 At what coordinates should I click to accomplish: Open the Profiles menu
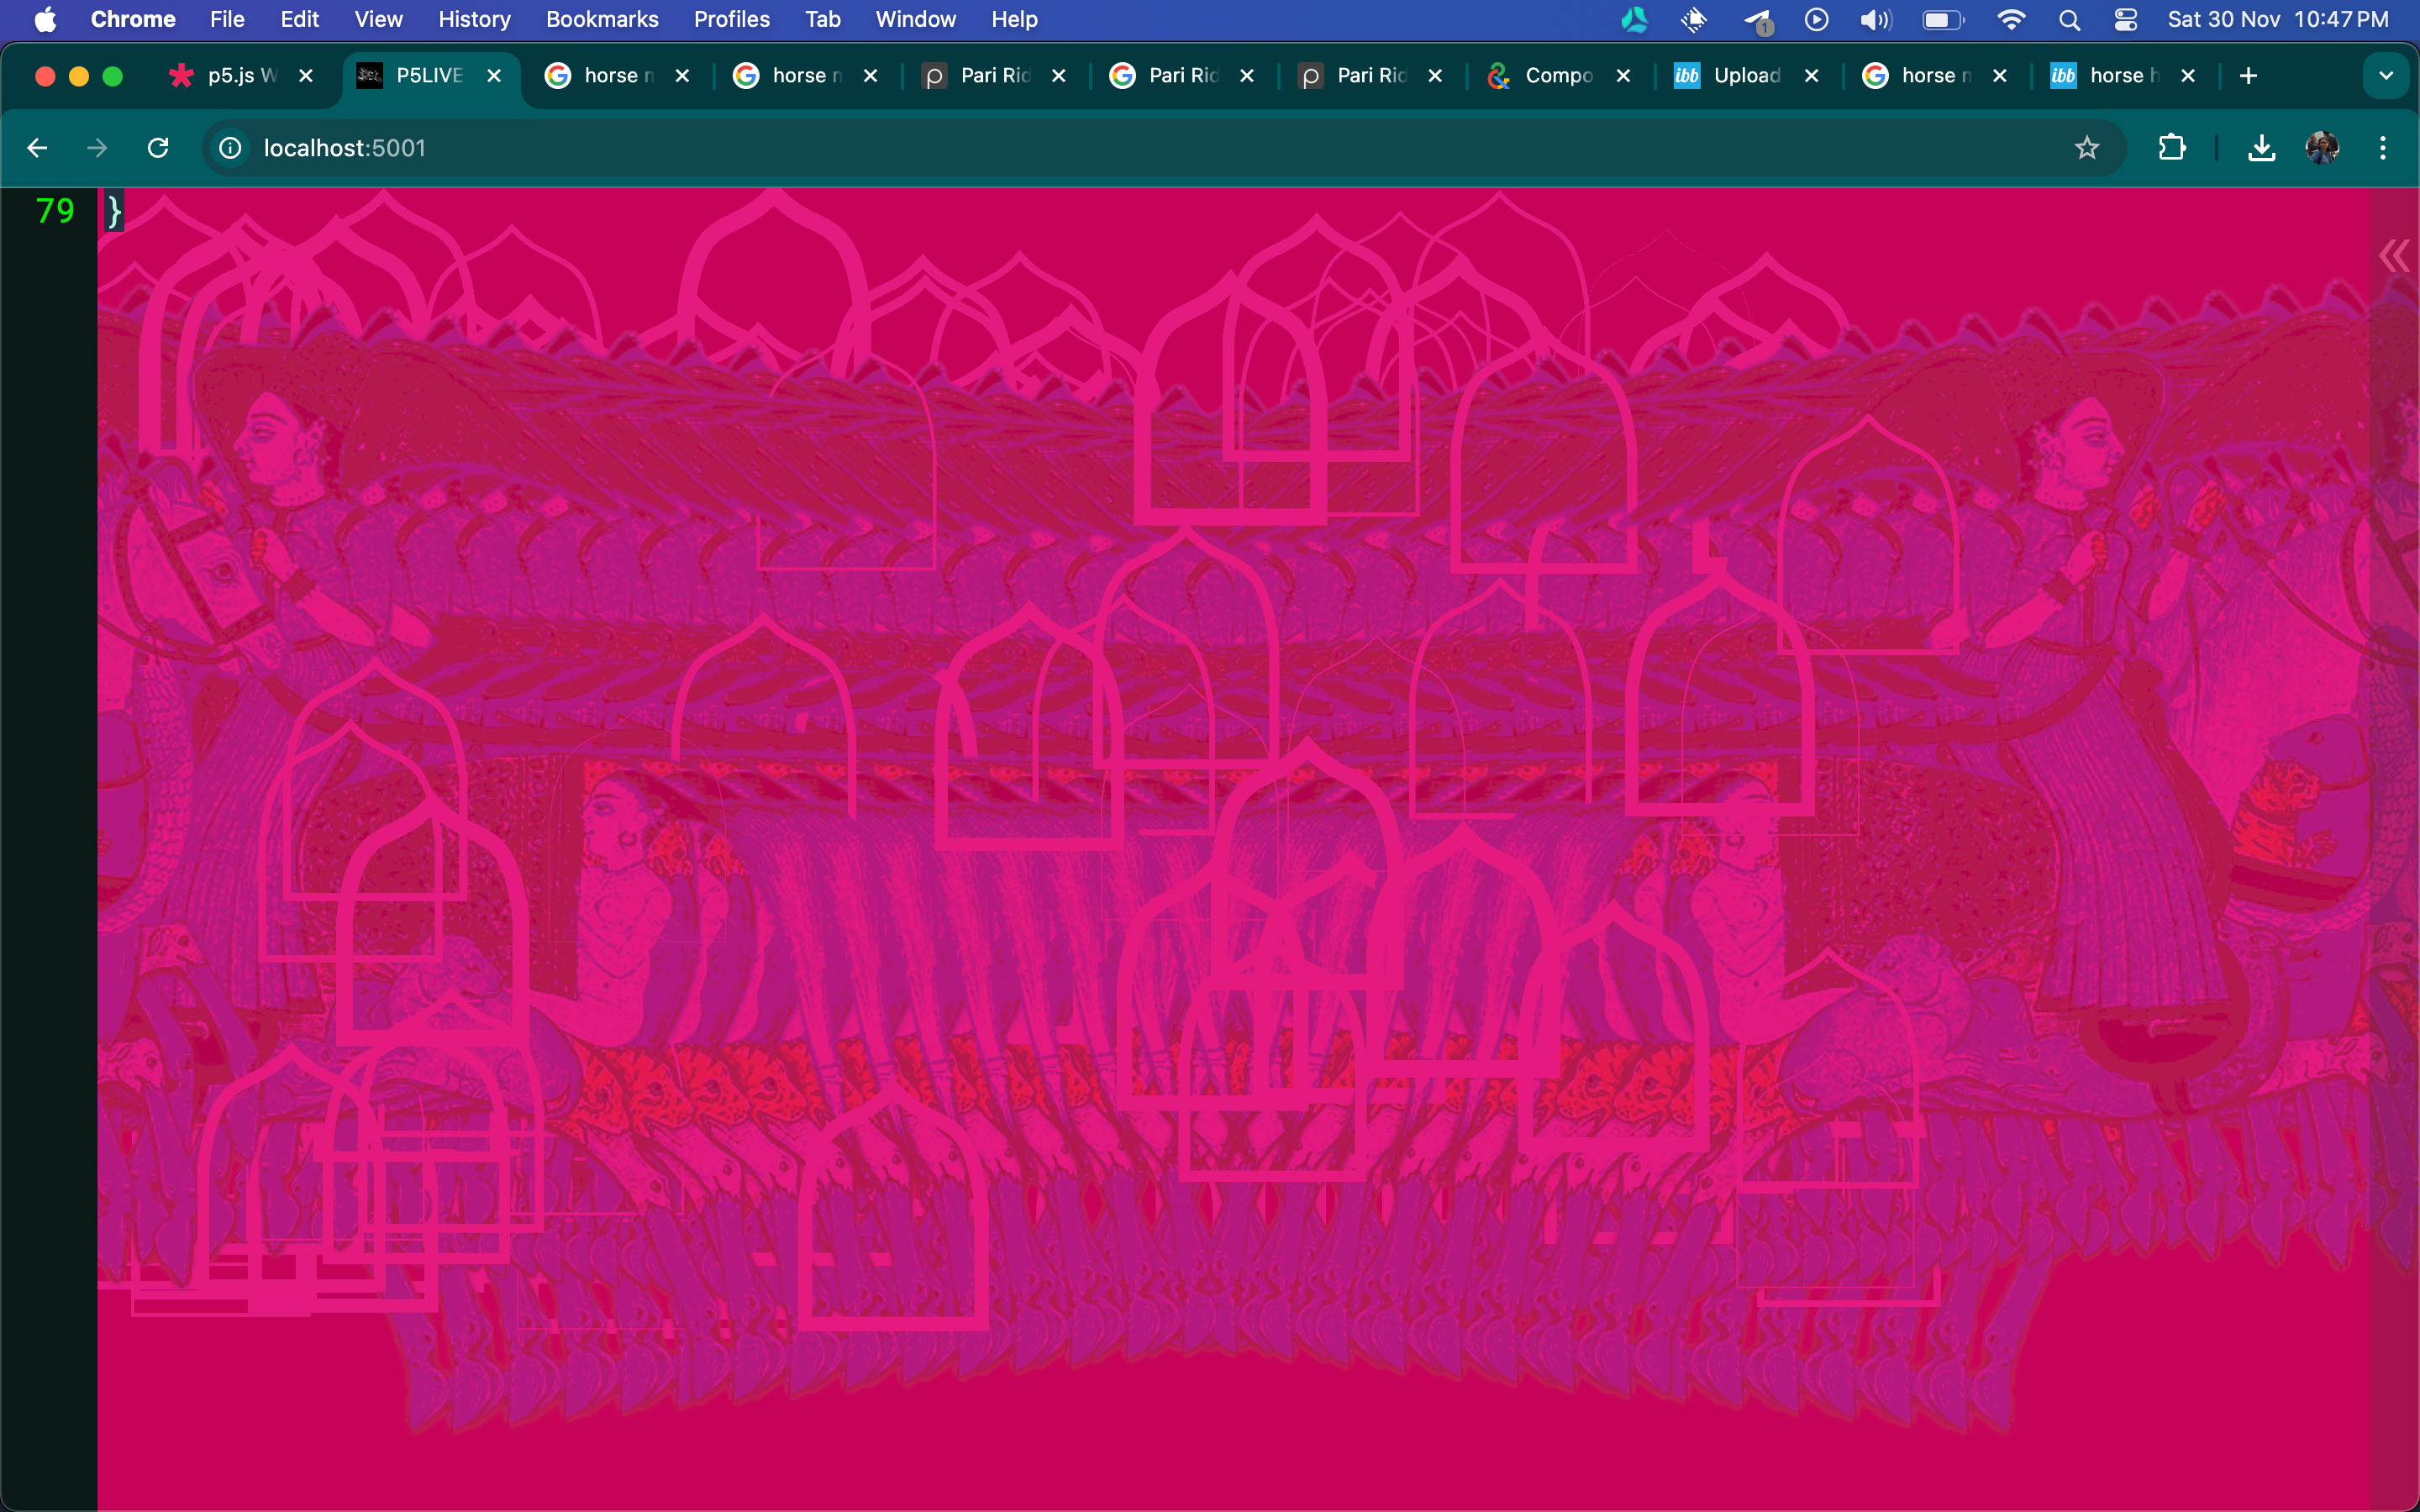(731, 19)
